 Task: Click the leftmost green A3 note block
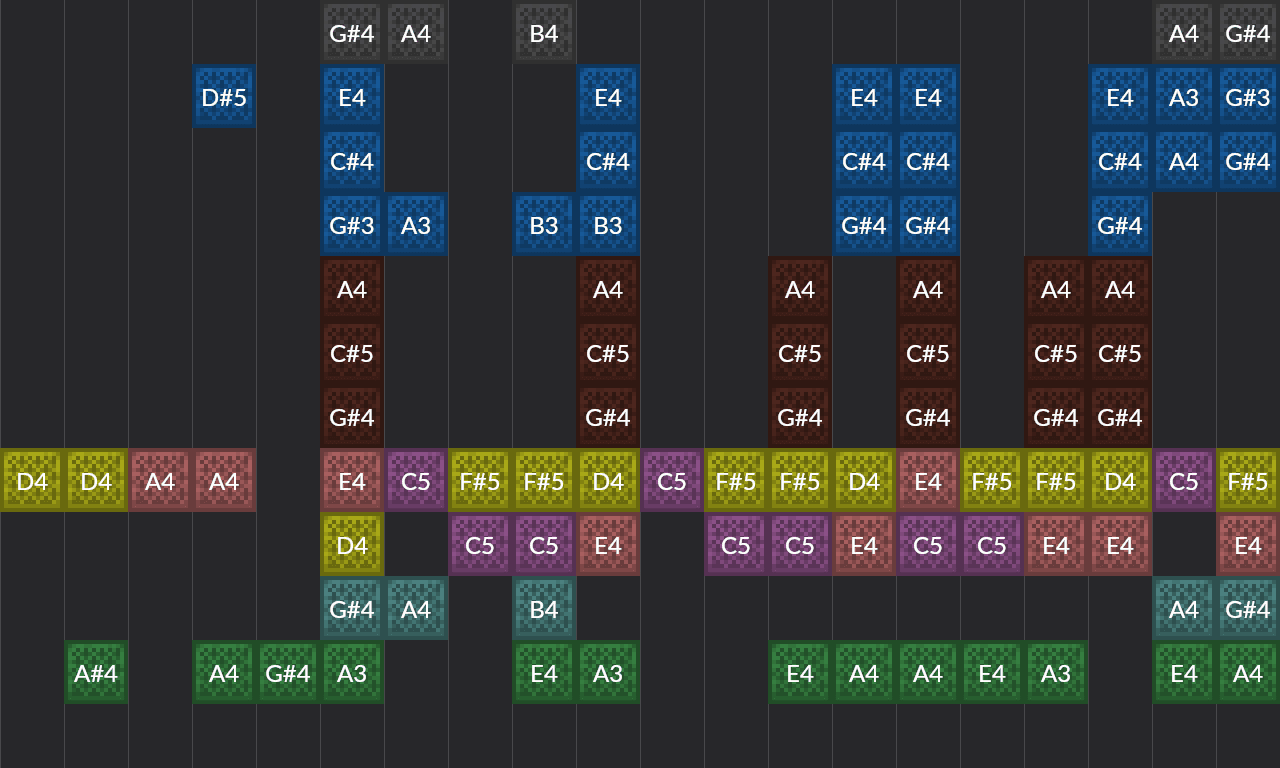352,673
